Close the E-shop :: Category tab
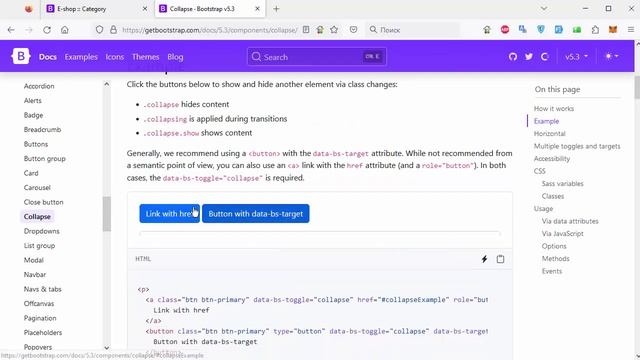The width and height of the screenshot is (640, 360). pyautogui.click(x=145, y=9)
